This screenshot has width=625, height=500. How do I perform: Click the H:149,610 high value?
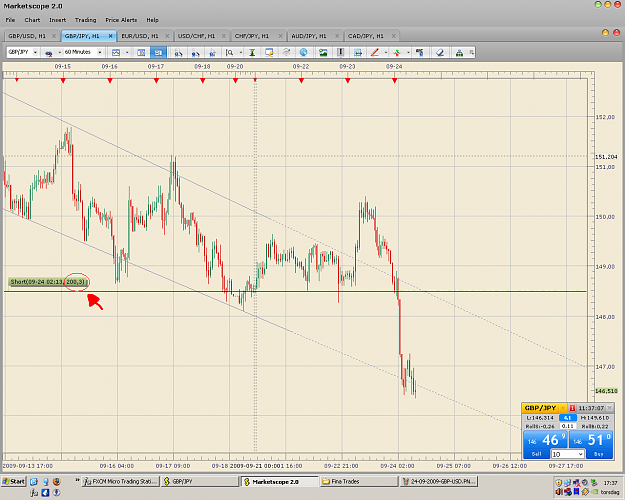(x=595, y=417)
